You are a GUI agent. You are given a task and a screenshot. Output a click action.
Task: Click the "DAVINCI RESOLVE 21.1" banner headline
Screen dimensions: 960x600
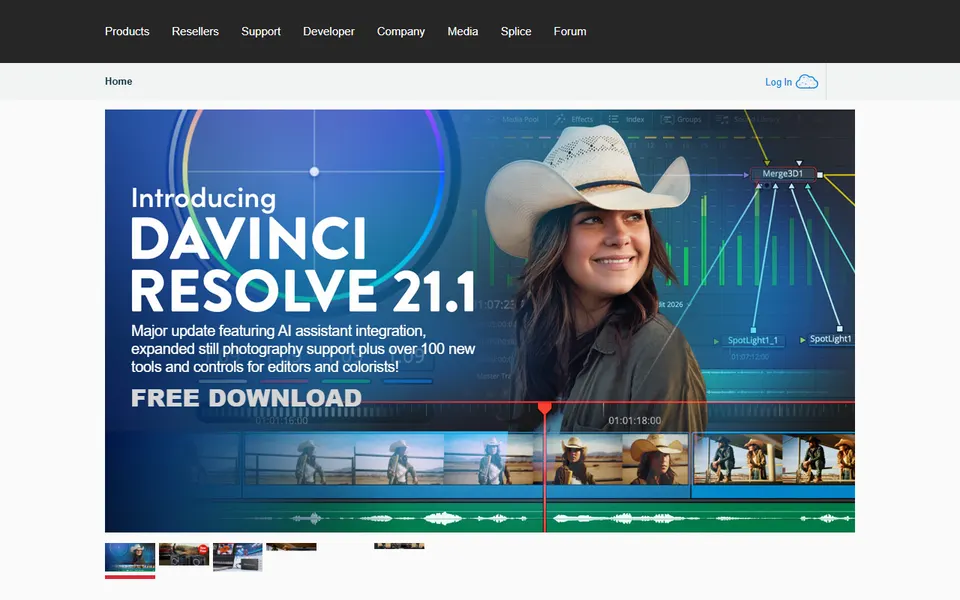[303, 265]
